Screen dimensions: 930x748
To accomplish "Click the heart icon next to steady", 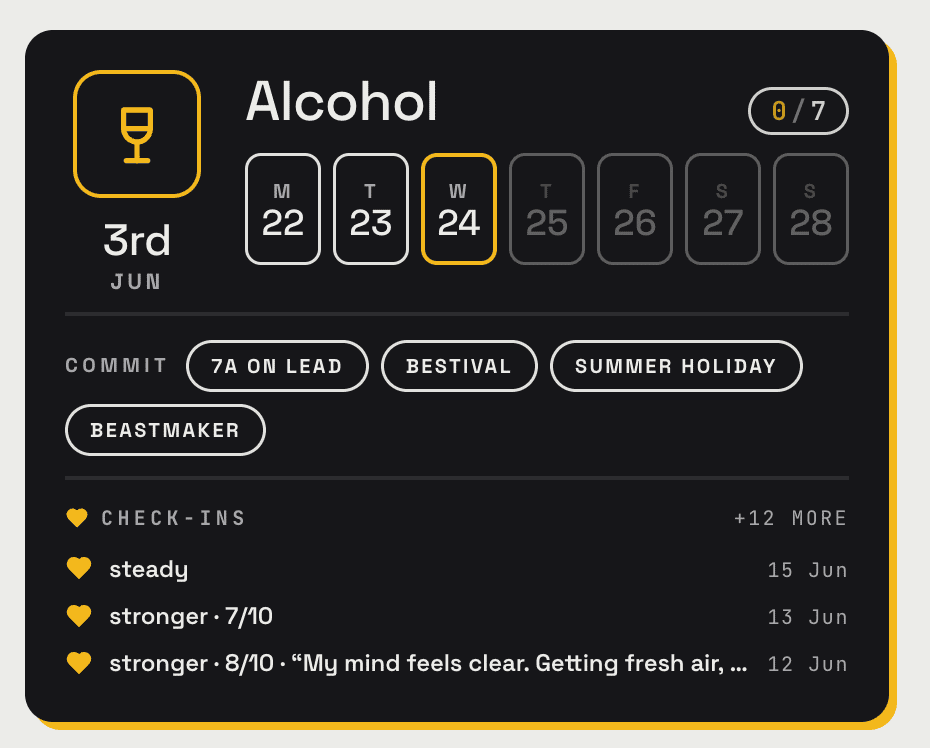I will point(79,568).
